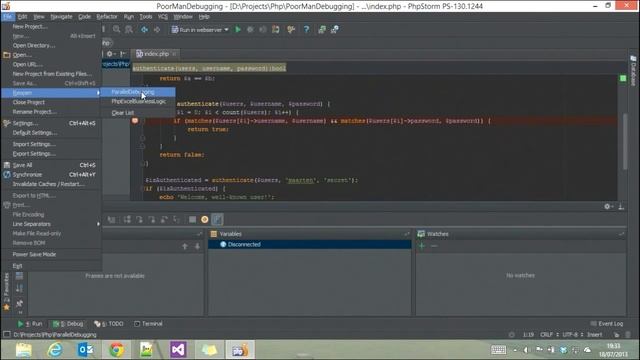The height and width of the screenshot is (360, 640).
Task: Open the Event Log
Action: point(607,324)
